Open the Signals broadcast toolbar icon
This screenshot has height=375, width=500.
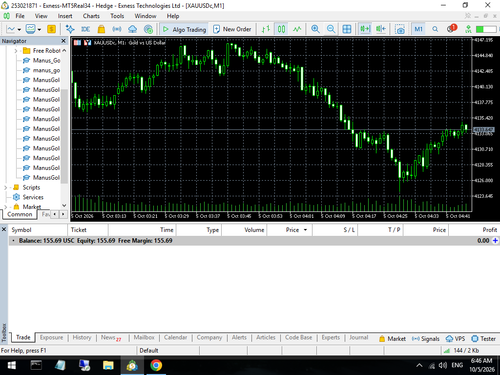(117, 29)
